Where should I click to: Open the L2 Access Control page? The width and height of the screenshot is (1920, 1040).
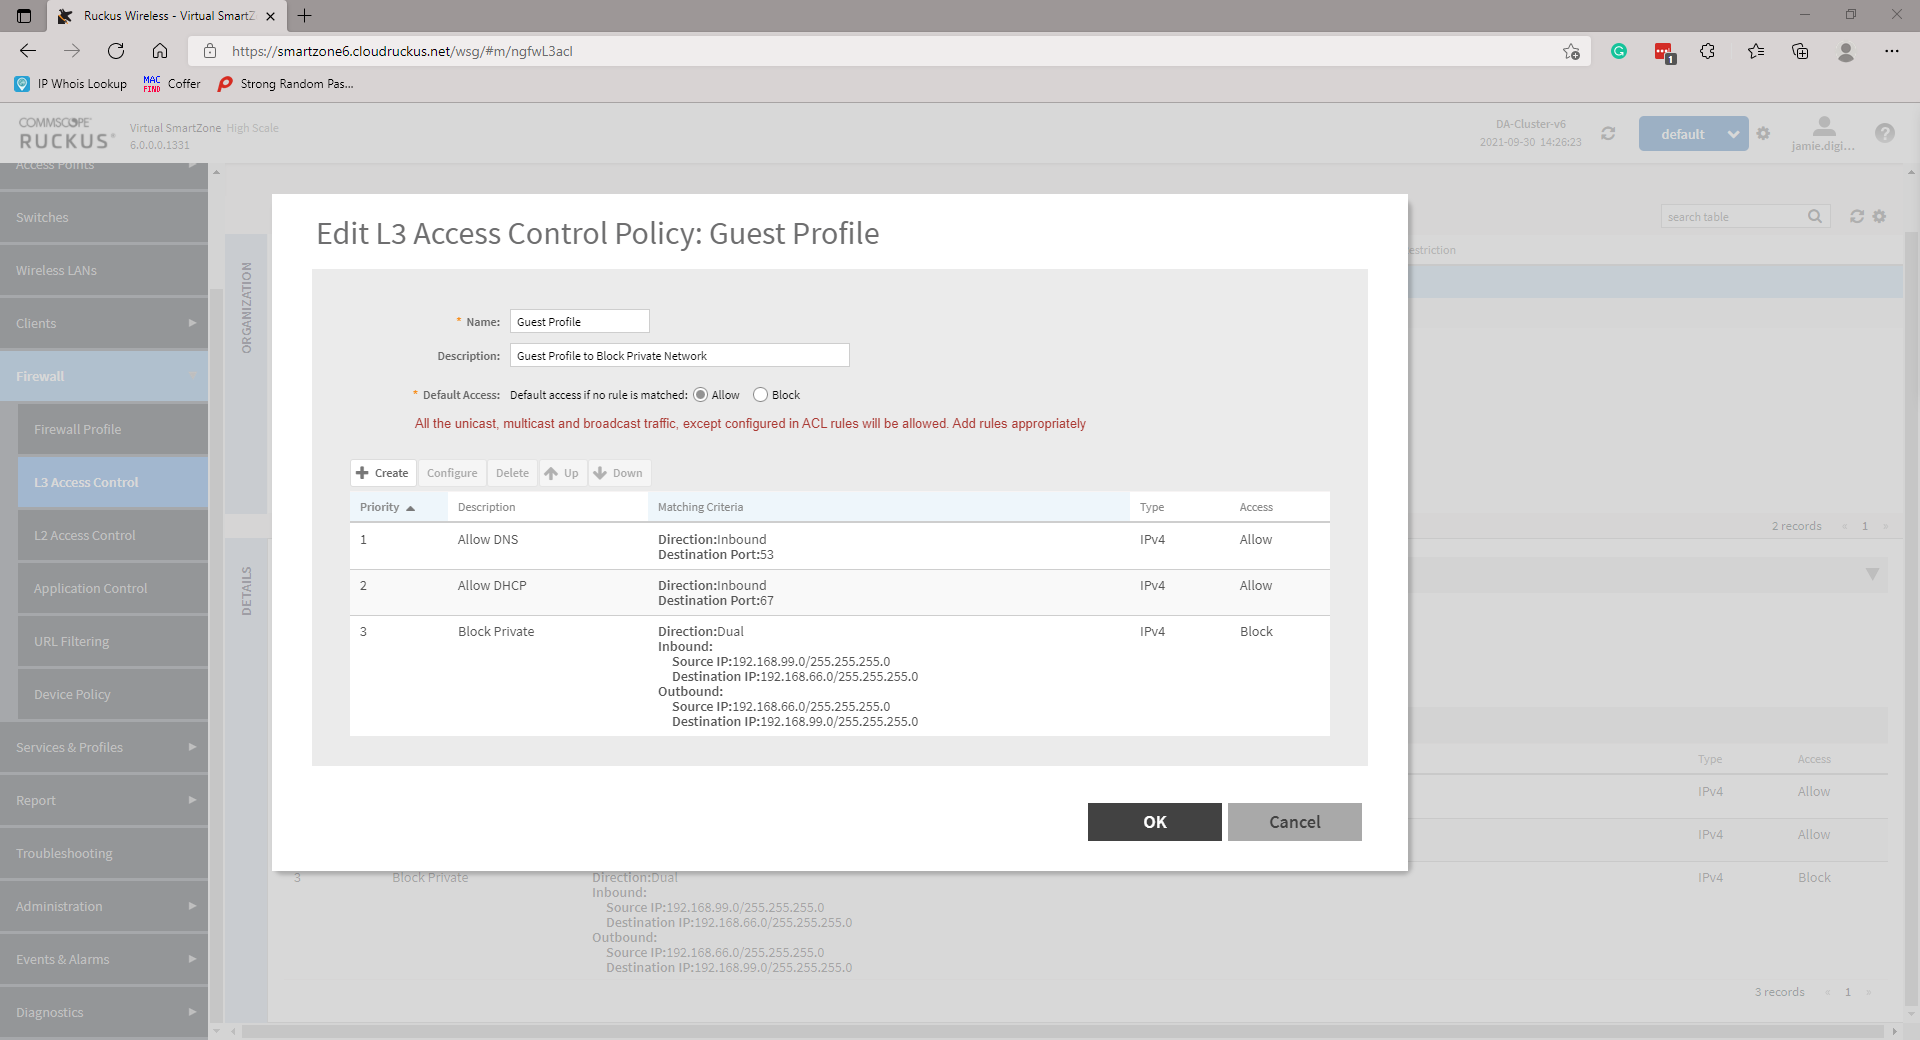pyautogui.click(x=85, y=535)
